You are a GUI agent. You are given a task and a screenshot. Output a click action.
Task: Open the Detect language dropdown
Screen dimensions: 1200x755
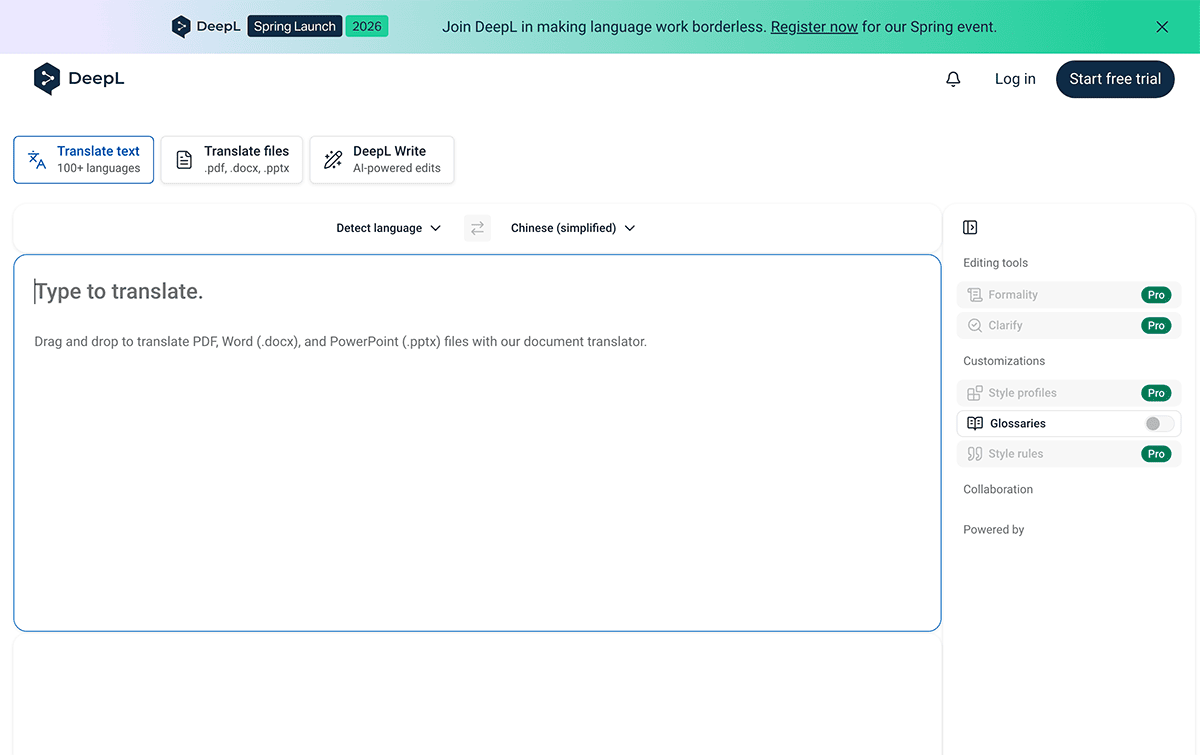click(x=388, y=228)
